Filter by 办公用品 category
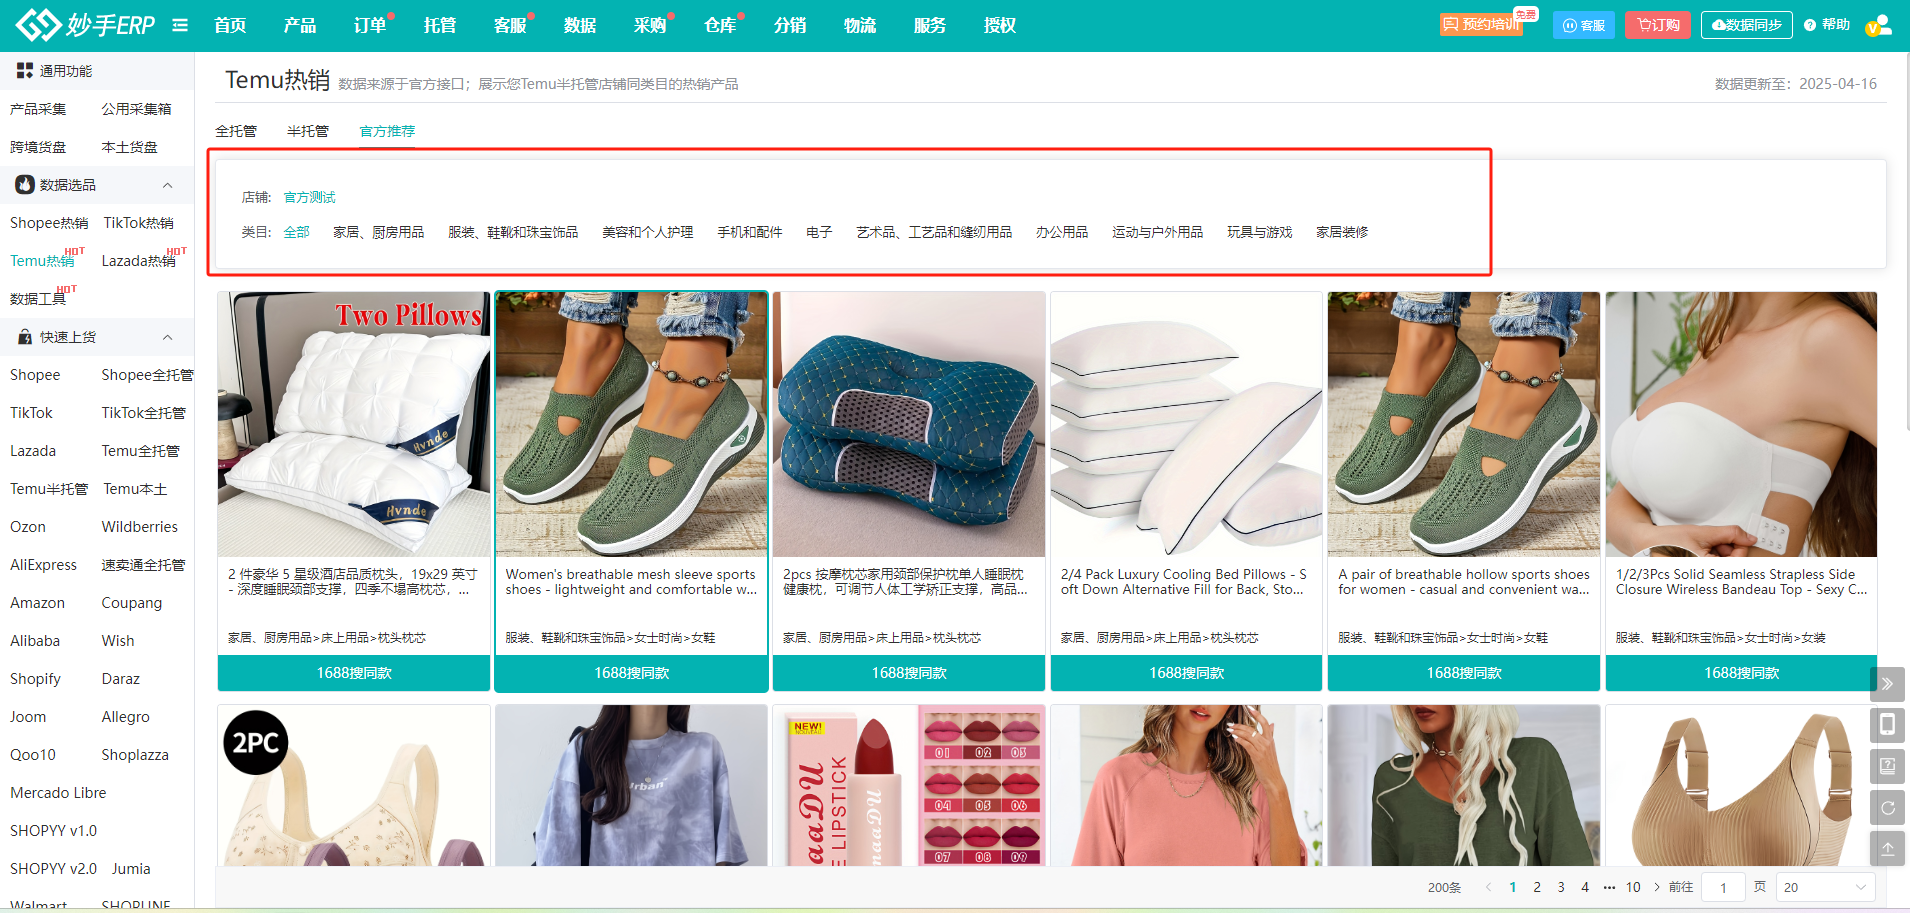Viewport: 1910px width, 913px height. pos(1062,232)
